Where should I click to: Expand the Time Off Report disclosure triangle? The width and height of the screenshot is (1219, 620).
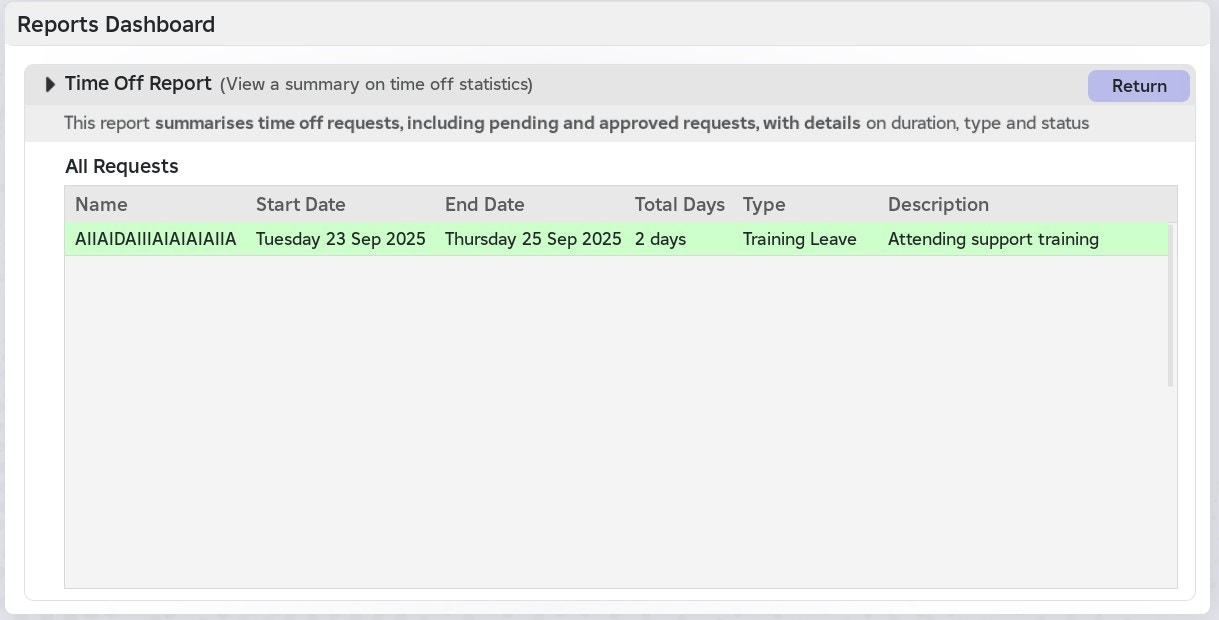pos(51,85)
